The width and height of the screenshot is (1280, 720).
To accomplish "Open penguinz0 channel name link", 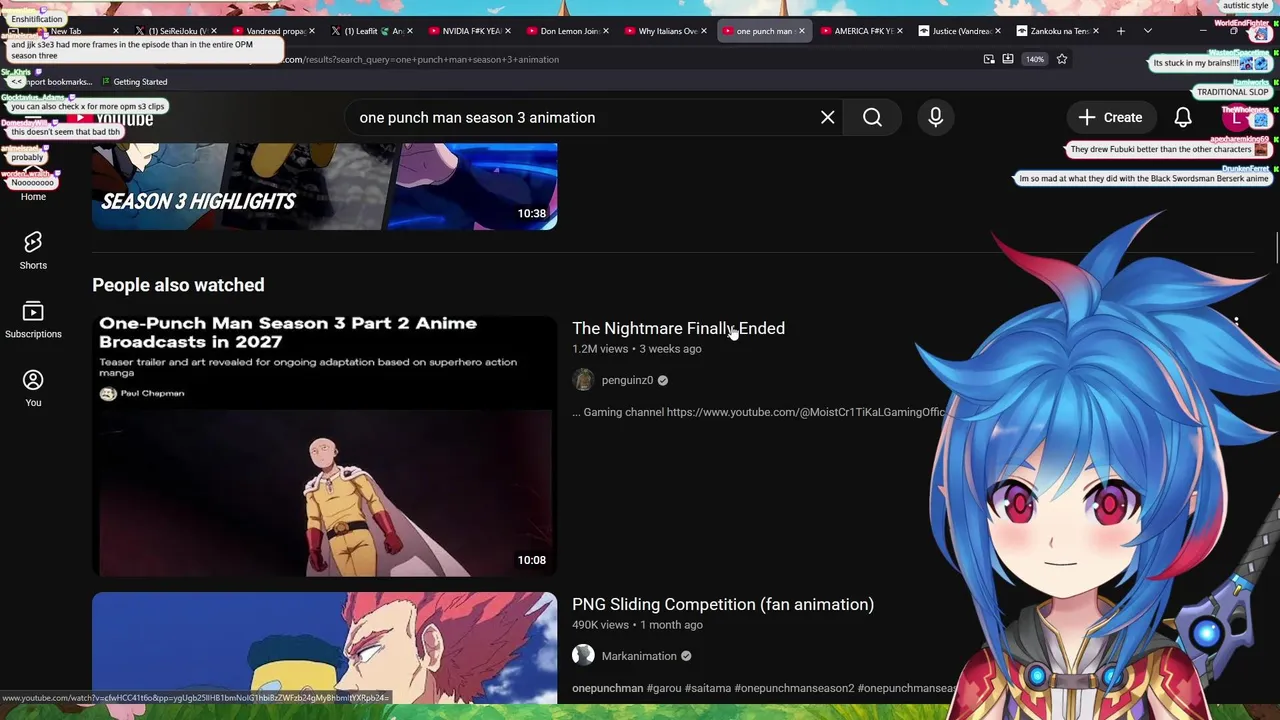I will 627,380.
